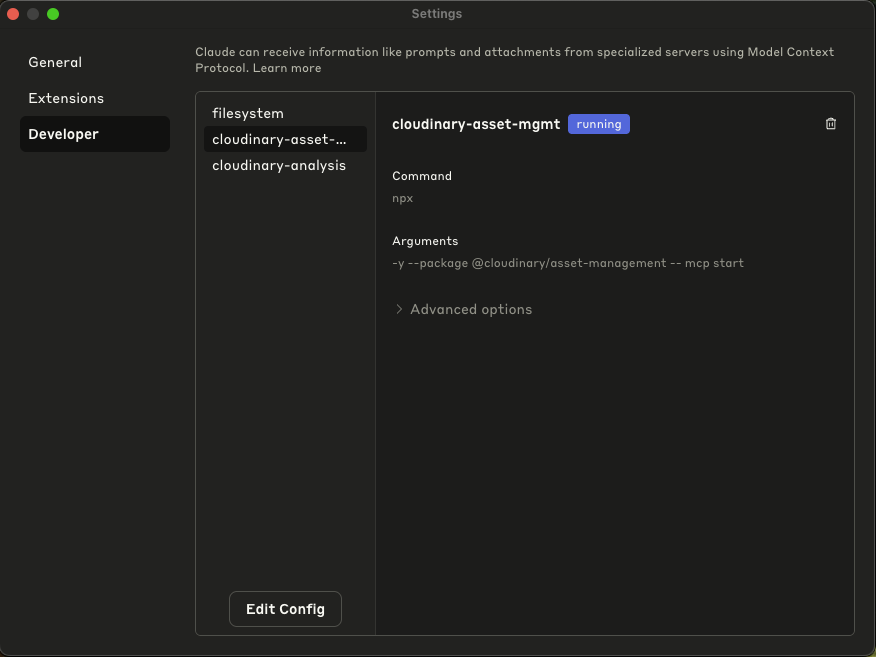Switch to the Extensions settings section
The width and height of the screenshot is (876, 657).
tap(66, 98)
